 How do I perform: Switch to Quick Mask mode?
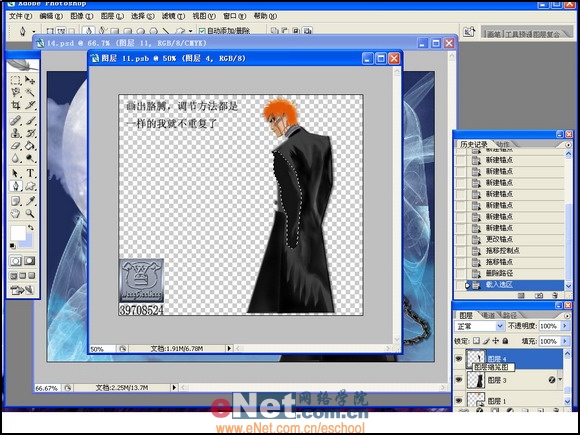pyautogui.click(x=30, y=261)
